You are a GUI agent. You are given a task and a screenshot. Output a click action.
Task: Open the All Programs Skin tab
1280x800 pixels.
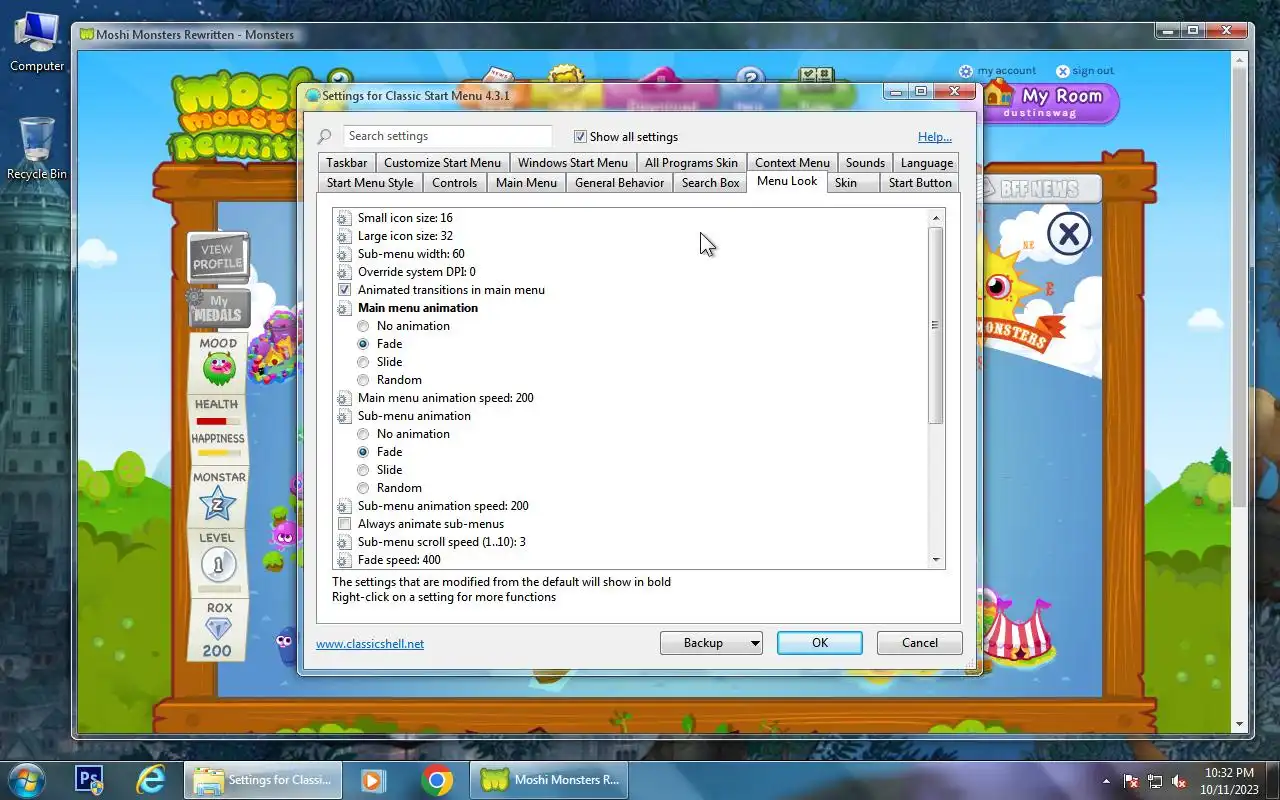(691, 163)
